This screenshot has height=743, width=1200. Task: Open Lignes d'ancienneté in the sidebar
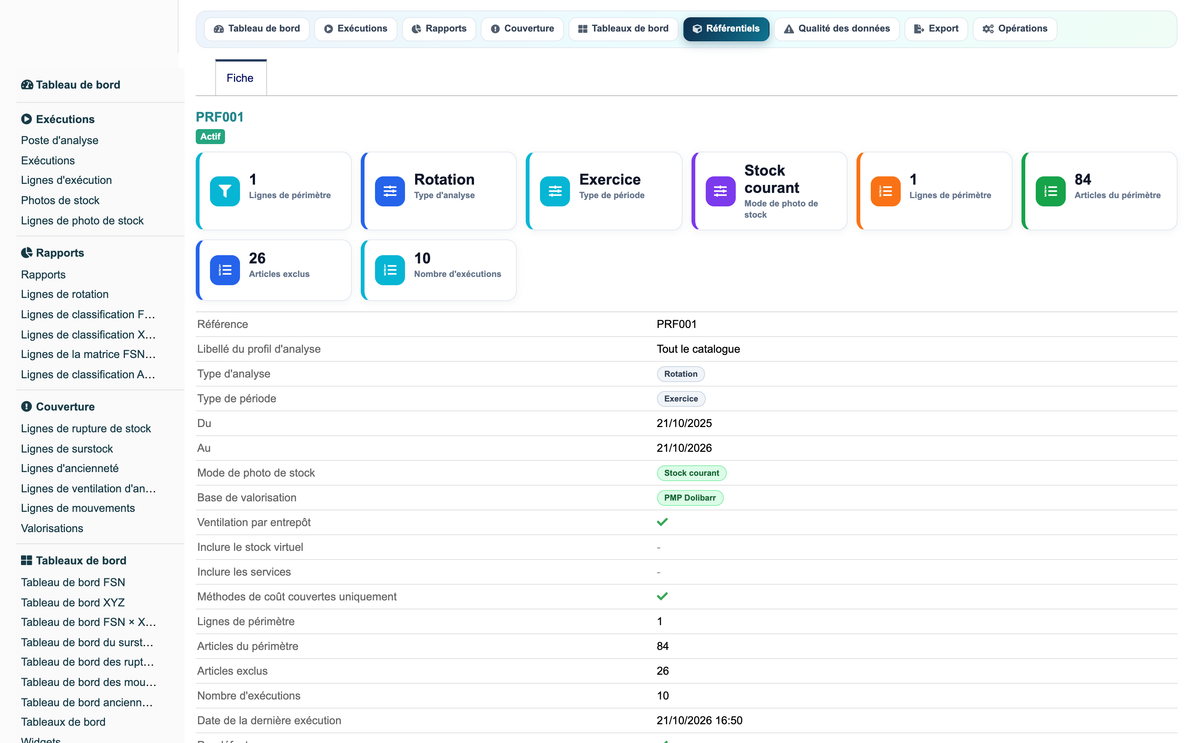pyautogui.click(x=70, y=469)
